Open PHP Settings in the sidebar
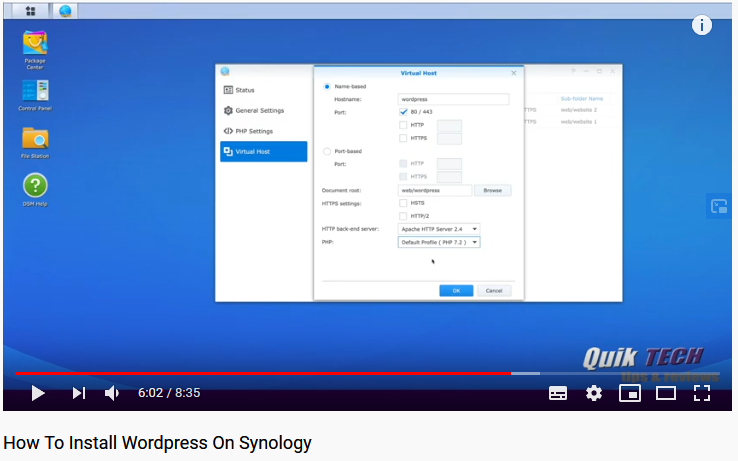Image resolution: width=738 pixels, height=461 pixels. tap(264, 131)
